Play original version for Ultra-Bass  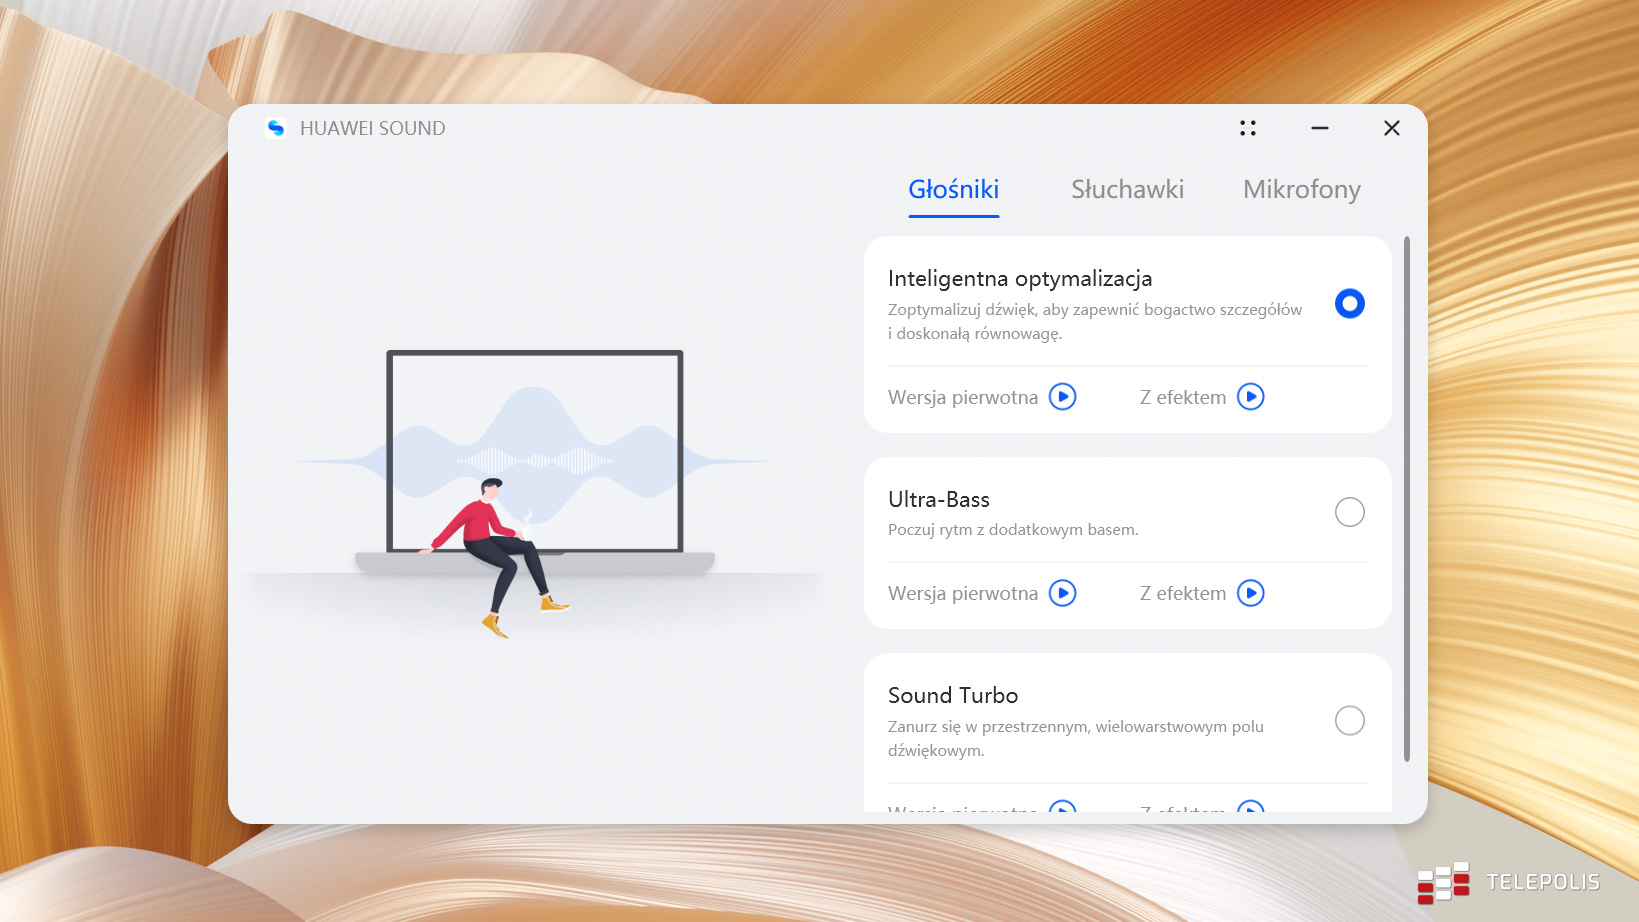[1062, 593]
